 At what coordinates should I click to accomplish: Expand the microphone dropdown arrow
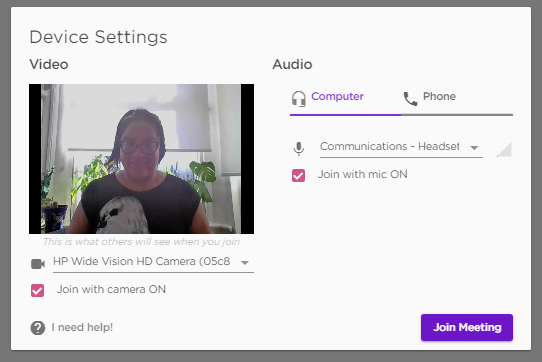(474, 148)
